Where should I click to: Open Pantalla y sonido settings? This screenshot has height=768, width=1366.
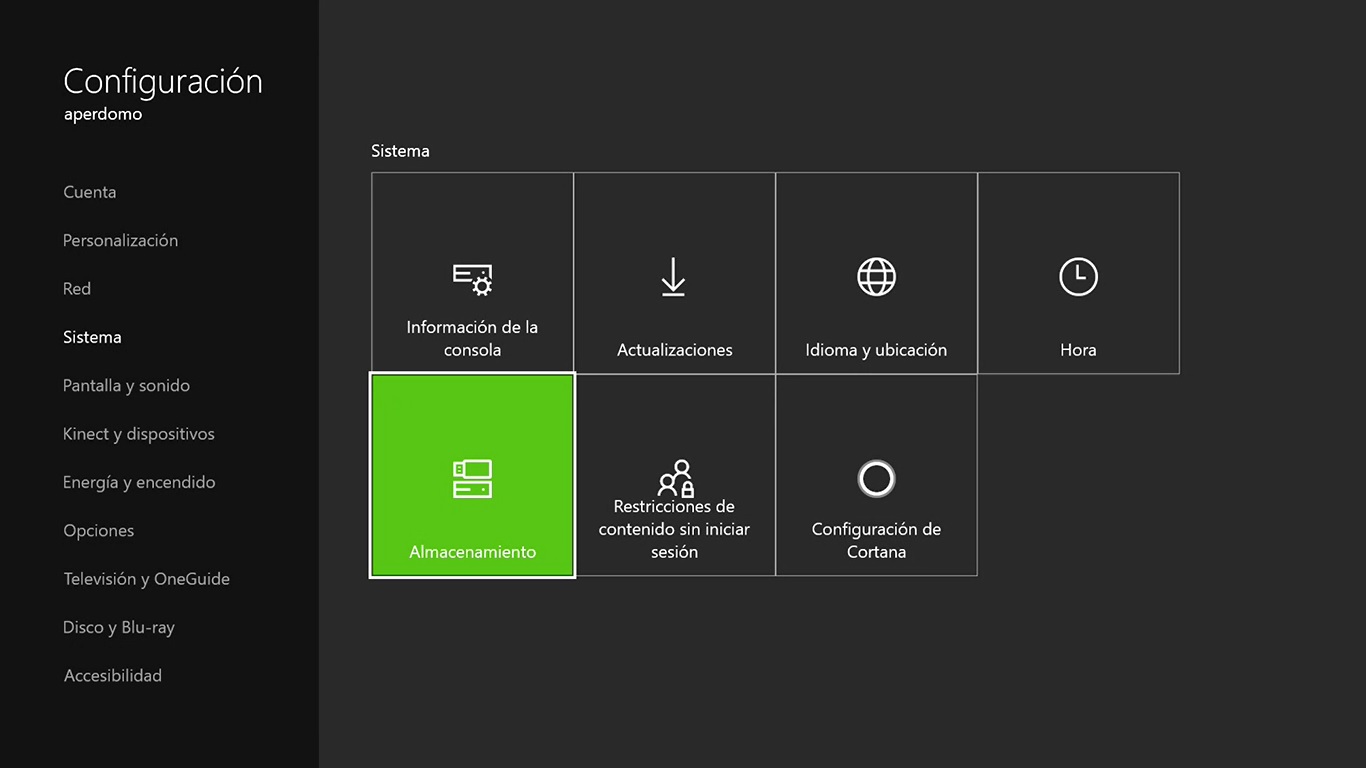126,385
